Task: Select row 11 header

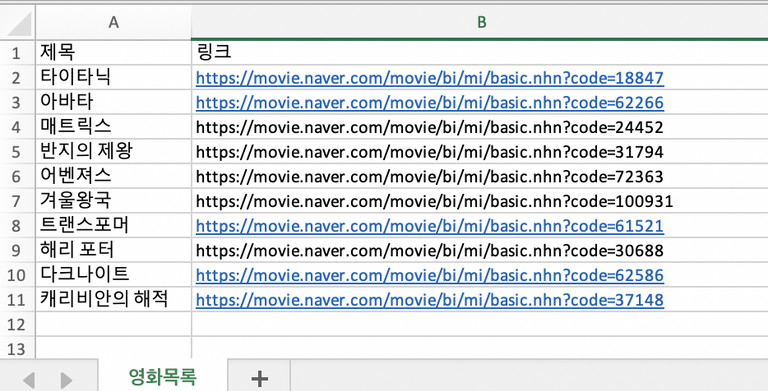Action: pos(17,299)
